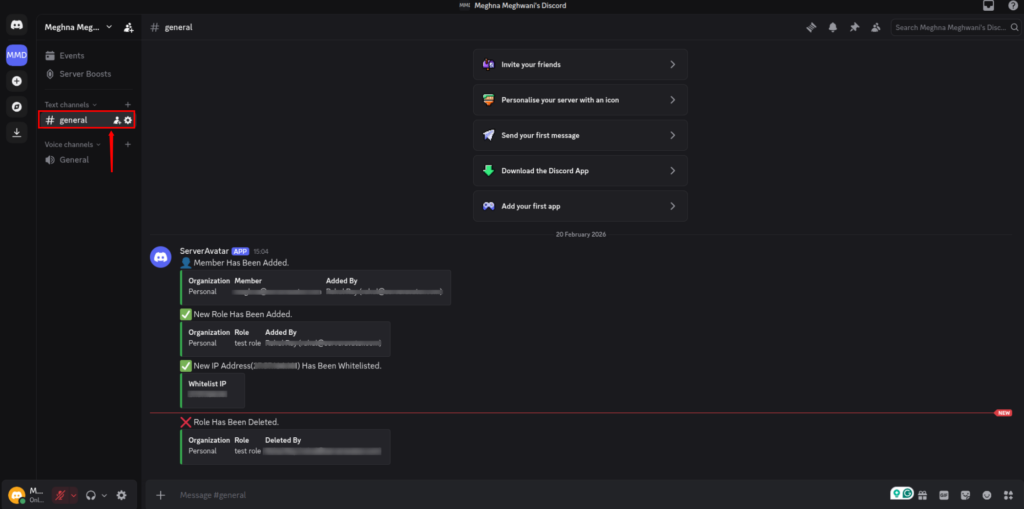Viewport: 1024px width, 509px height.
Task: Open the Apps launcher icon
Action: coord(1008,495)
